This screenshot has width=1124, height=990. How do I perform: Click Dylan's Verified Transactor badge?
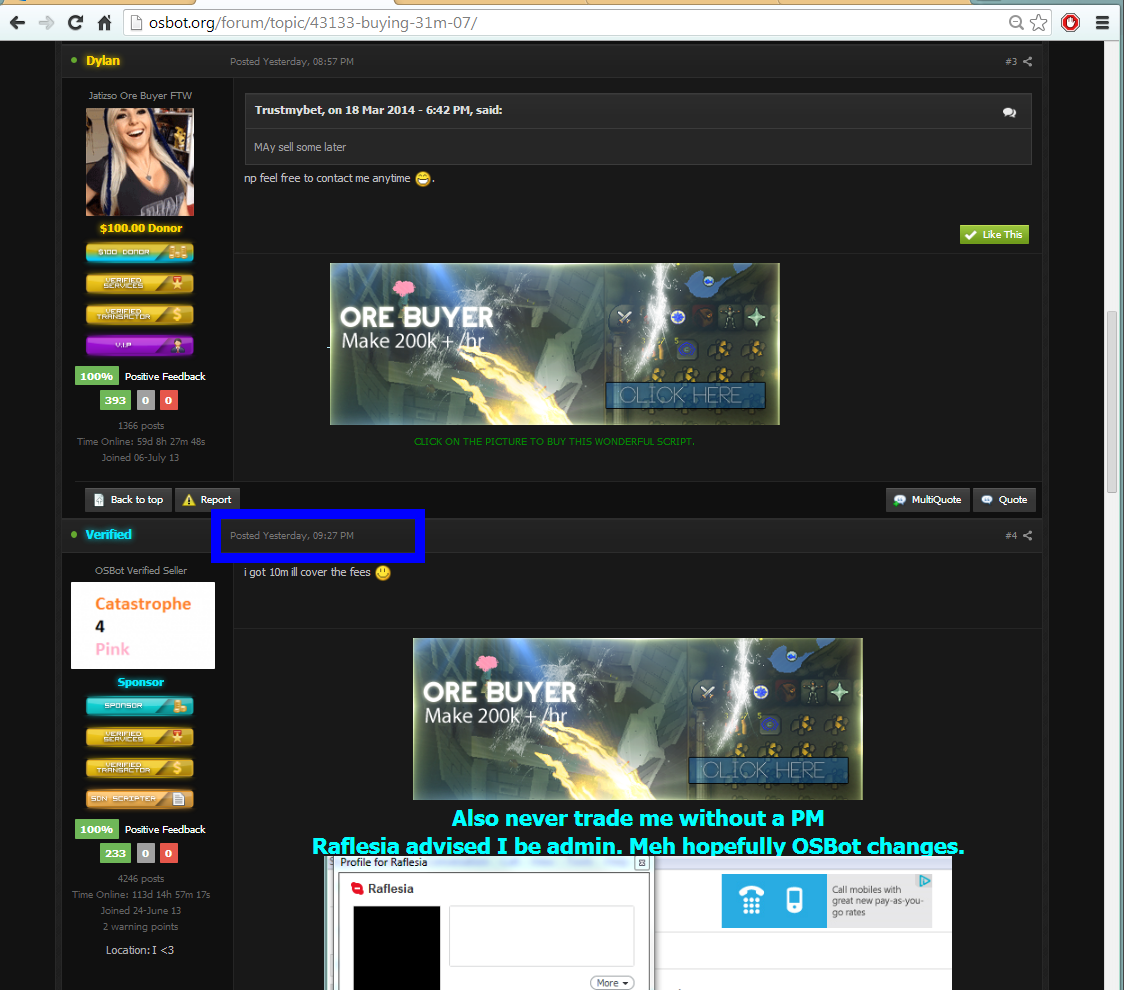140,314
